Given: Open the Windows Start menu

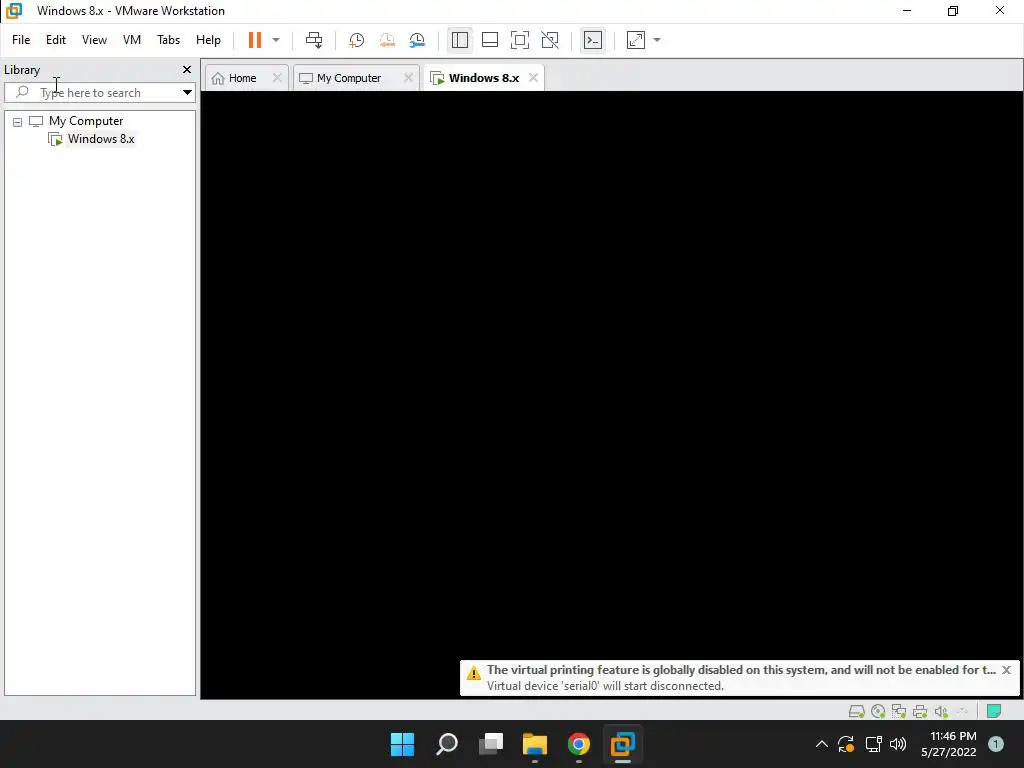Looking at the screenshot, I should 402,744.
